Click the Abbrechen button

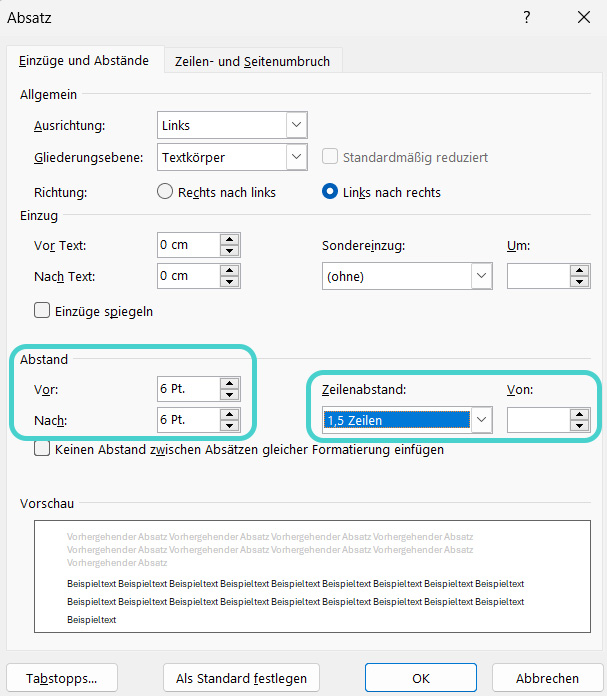(x=547, y=678)
